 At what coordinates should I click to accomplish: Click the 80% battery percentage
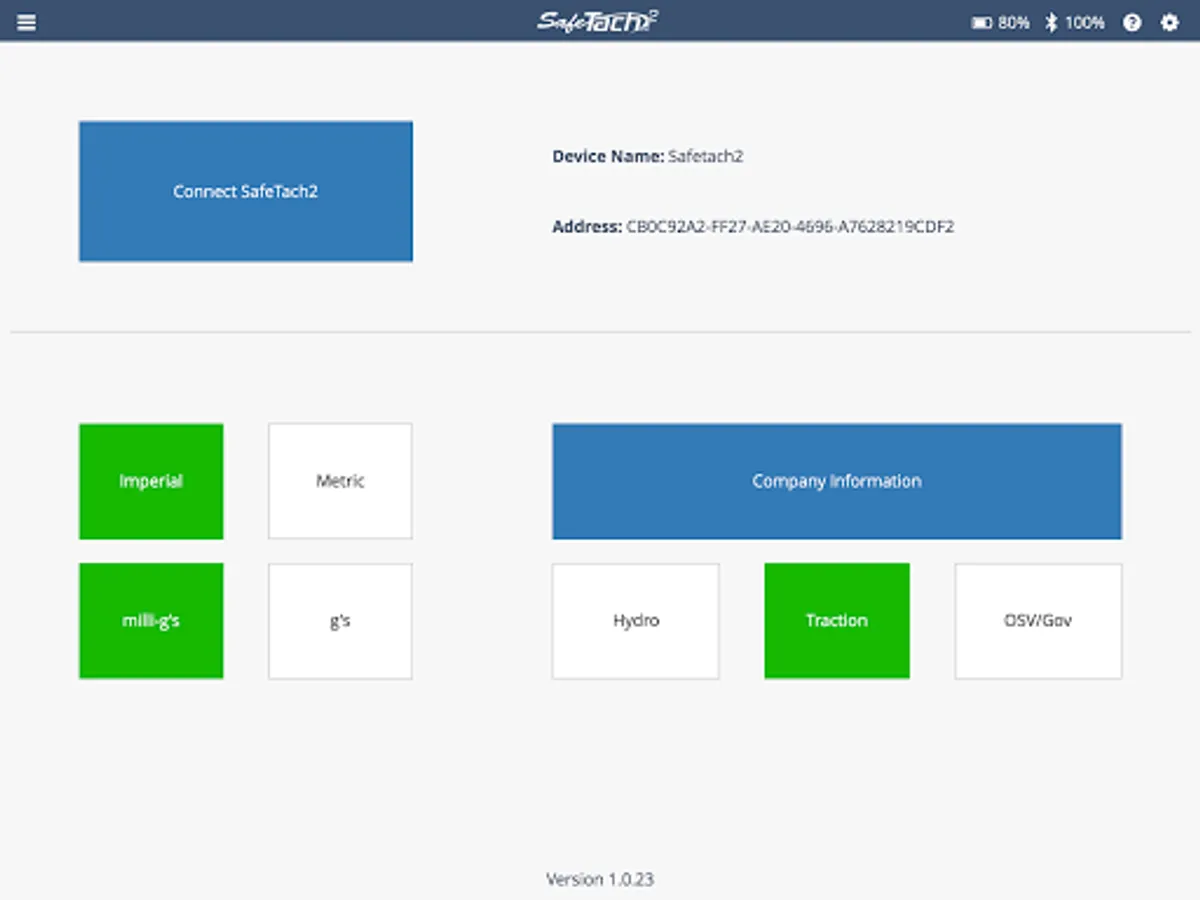pos(1013,22)
